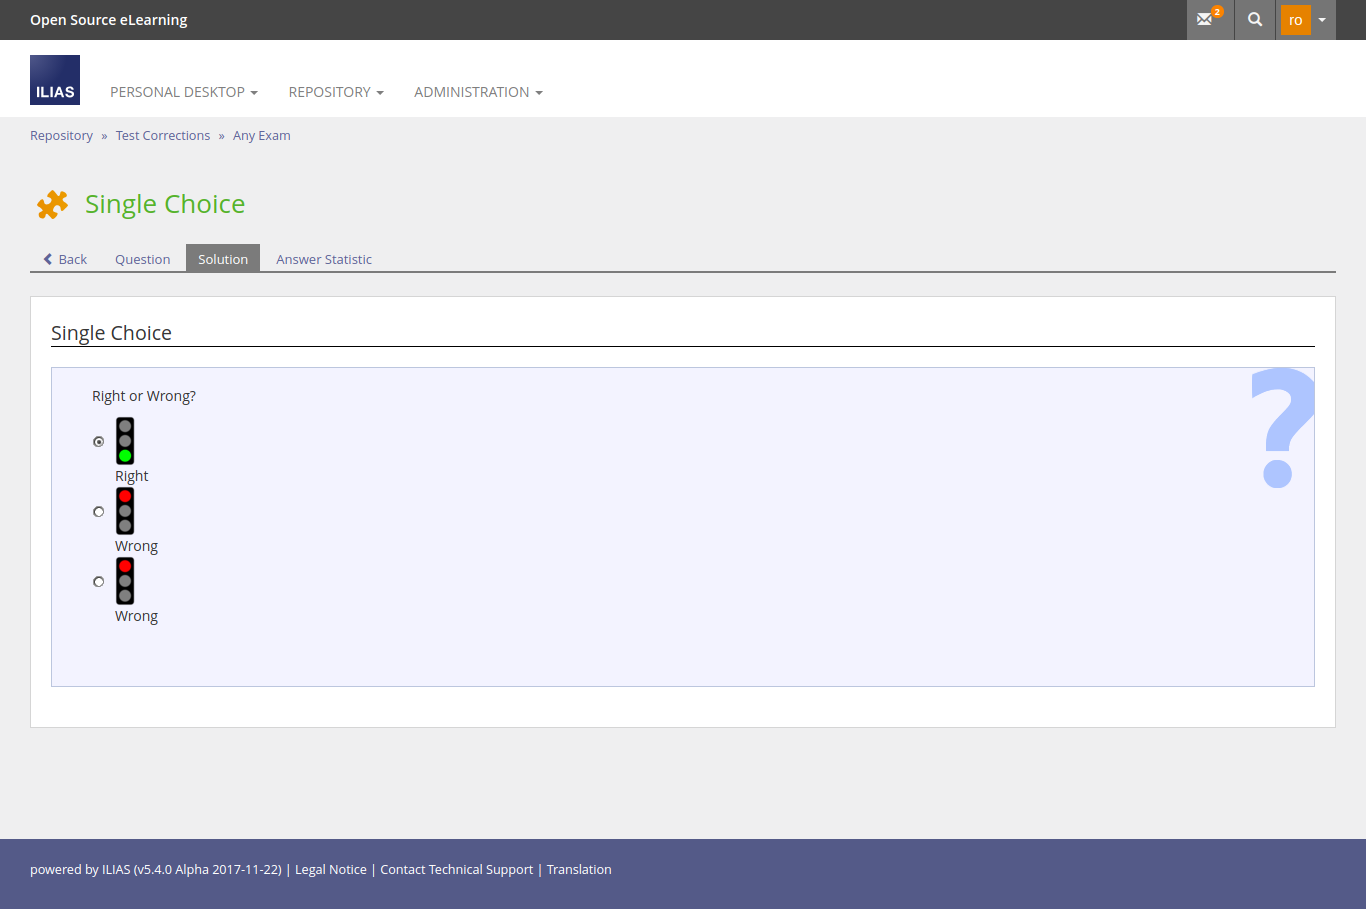Image resolution: width=1366 pixels, height=909 pixels.
Task: Open the Legal Notice footer link
Action: 331,870
